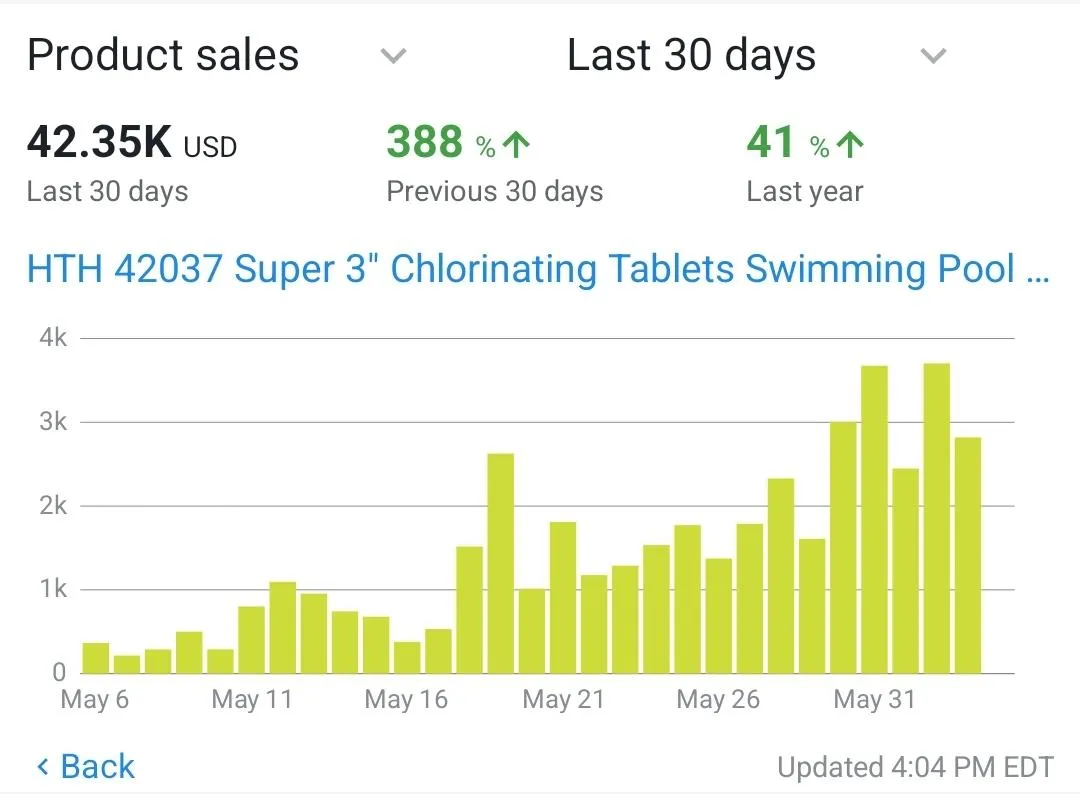This screenshot has width=1080, height=794.
Task: Click the chevron beside Product sales
Action: coord(394,56)
